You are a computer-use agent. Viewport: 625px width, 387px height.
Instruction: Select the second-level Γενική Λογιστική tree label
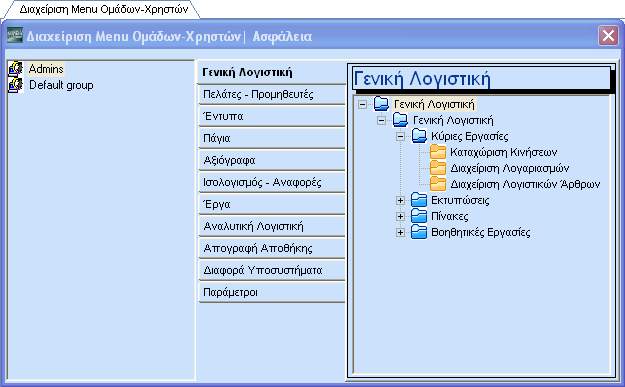click(x=453, y=120)
